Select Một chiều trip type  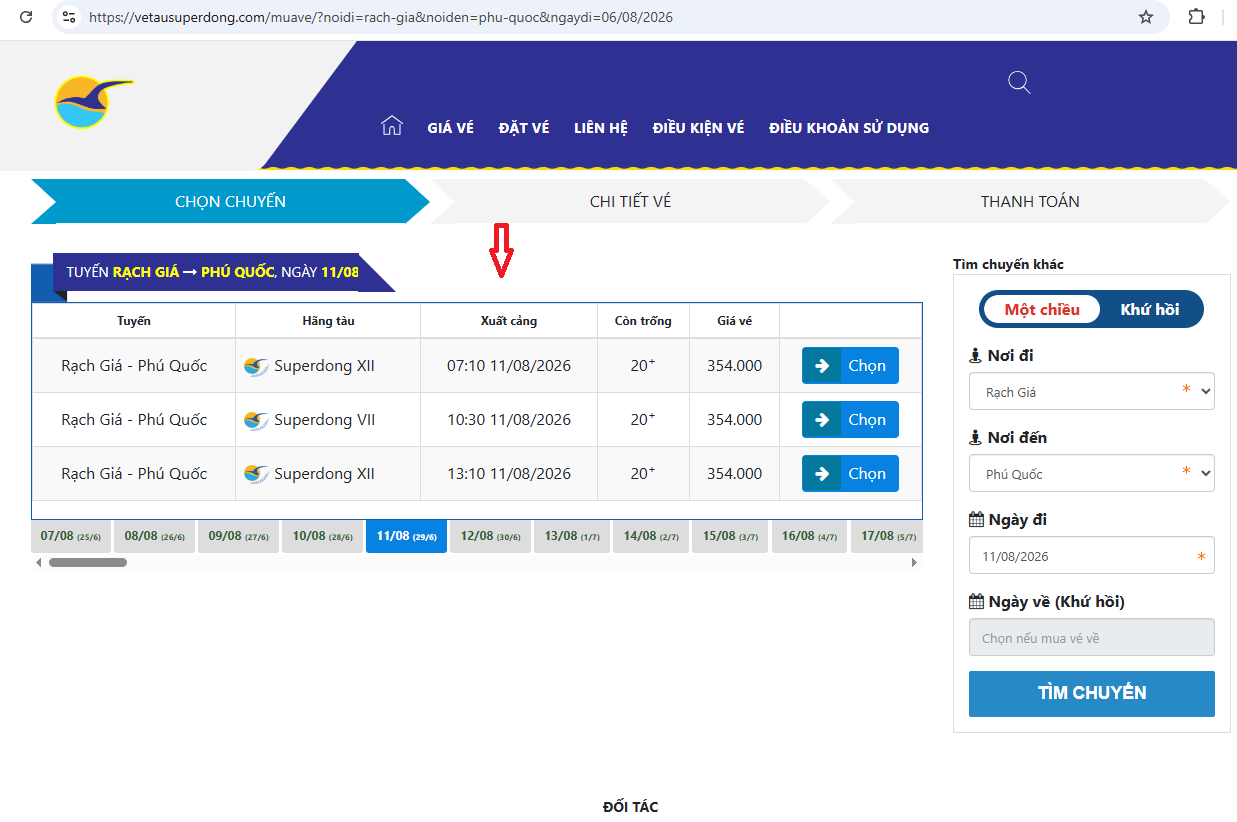[1042, 309]
